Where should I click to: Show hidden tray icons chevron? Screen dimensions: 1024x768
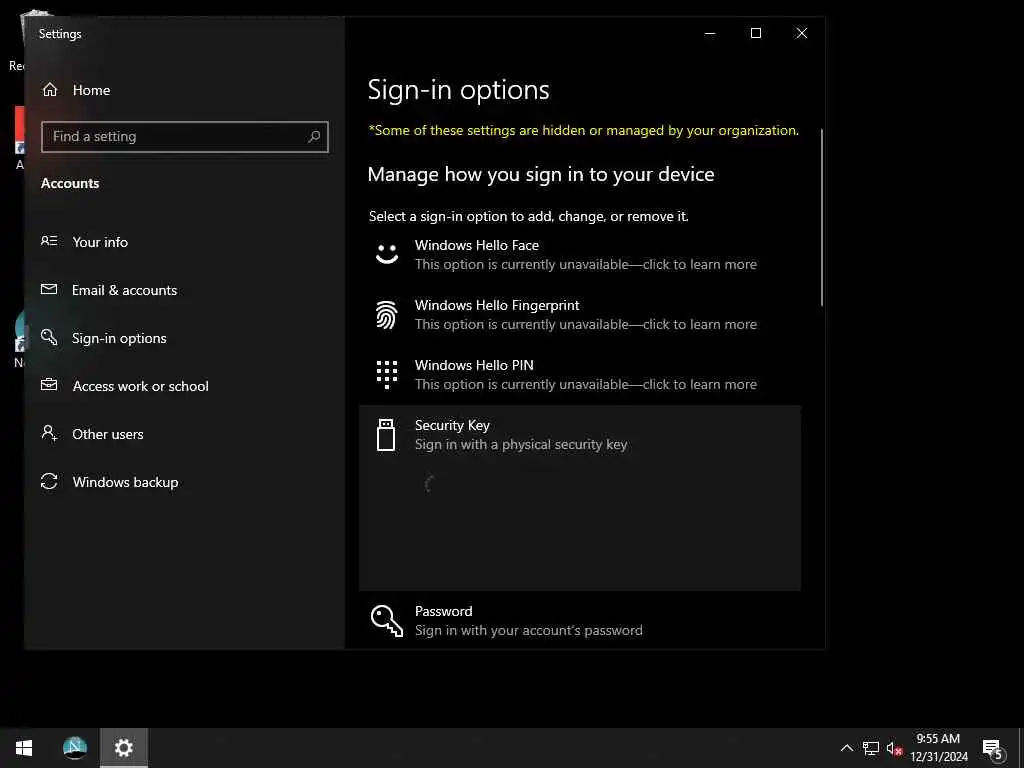click(847, 748)
